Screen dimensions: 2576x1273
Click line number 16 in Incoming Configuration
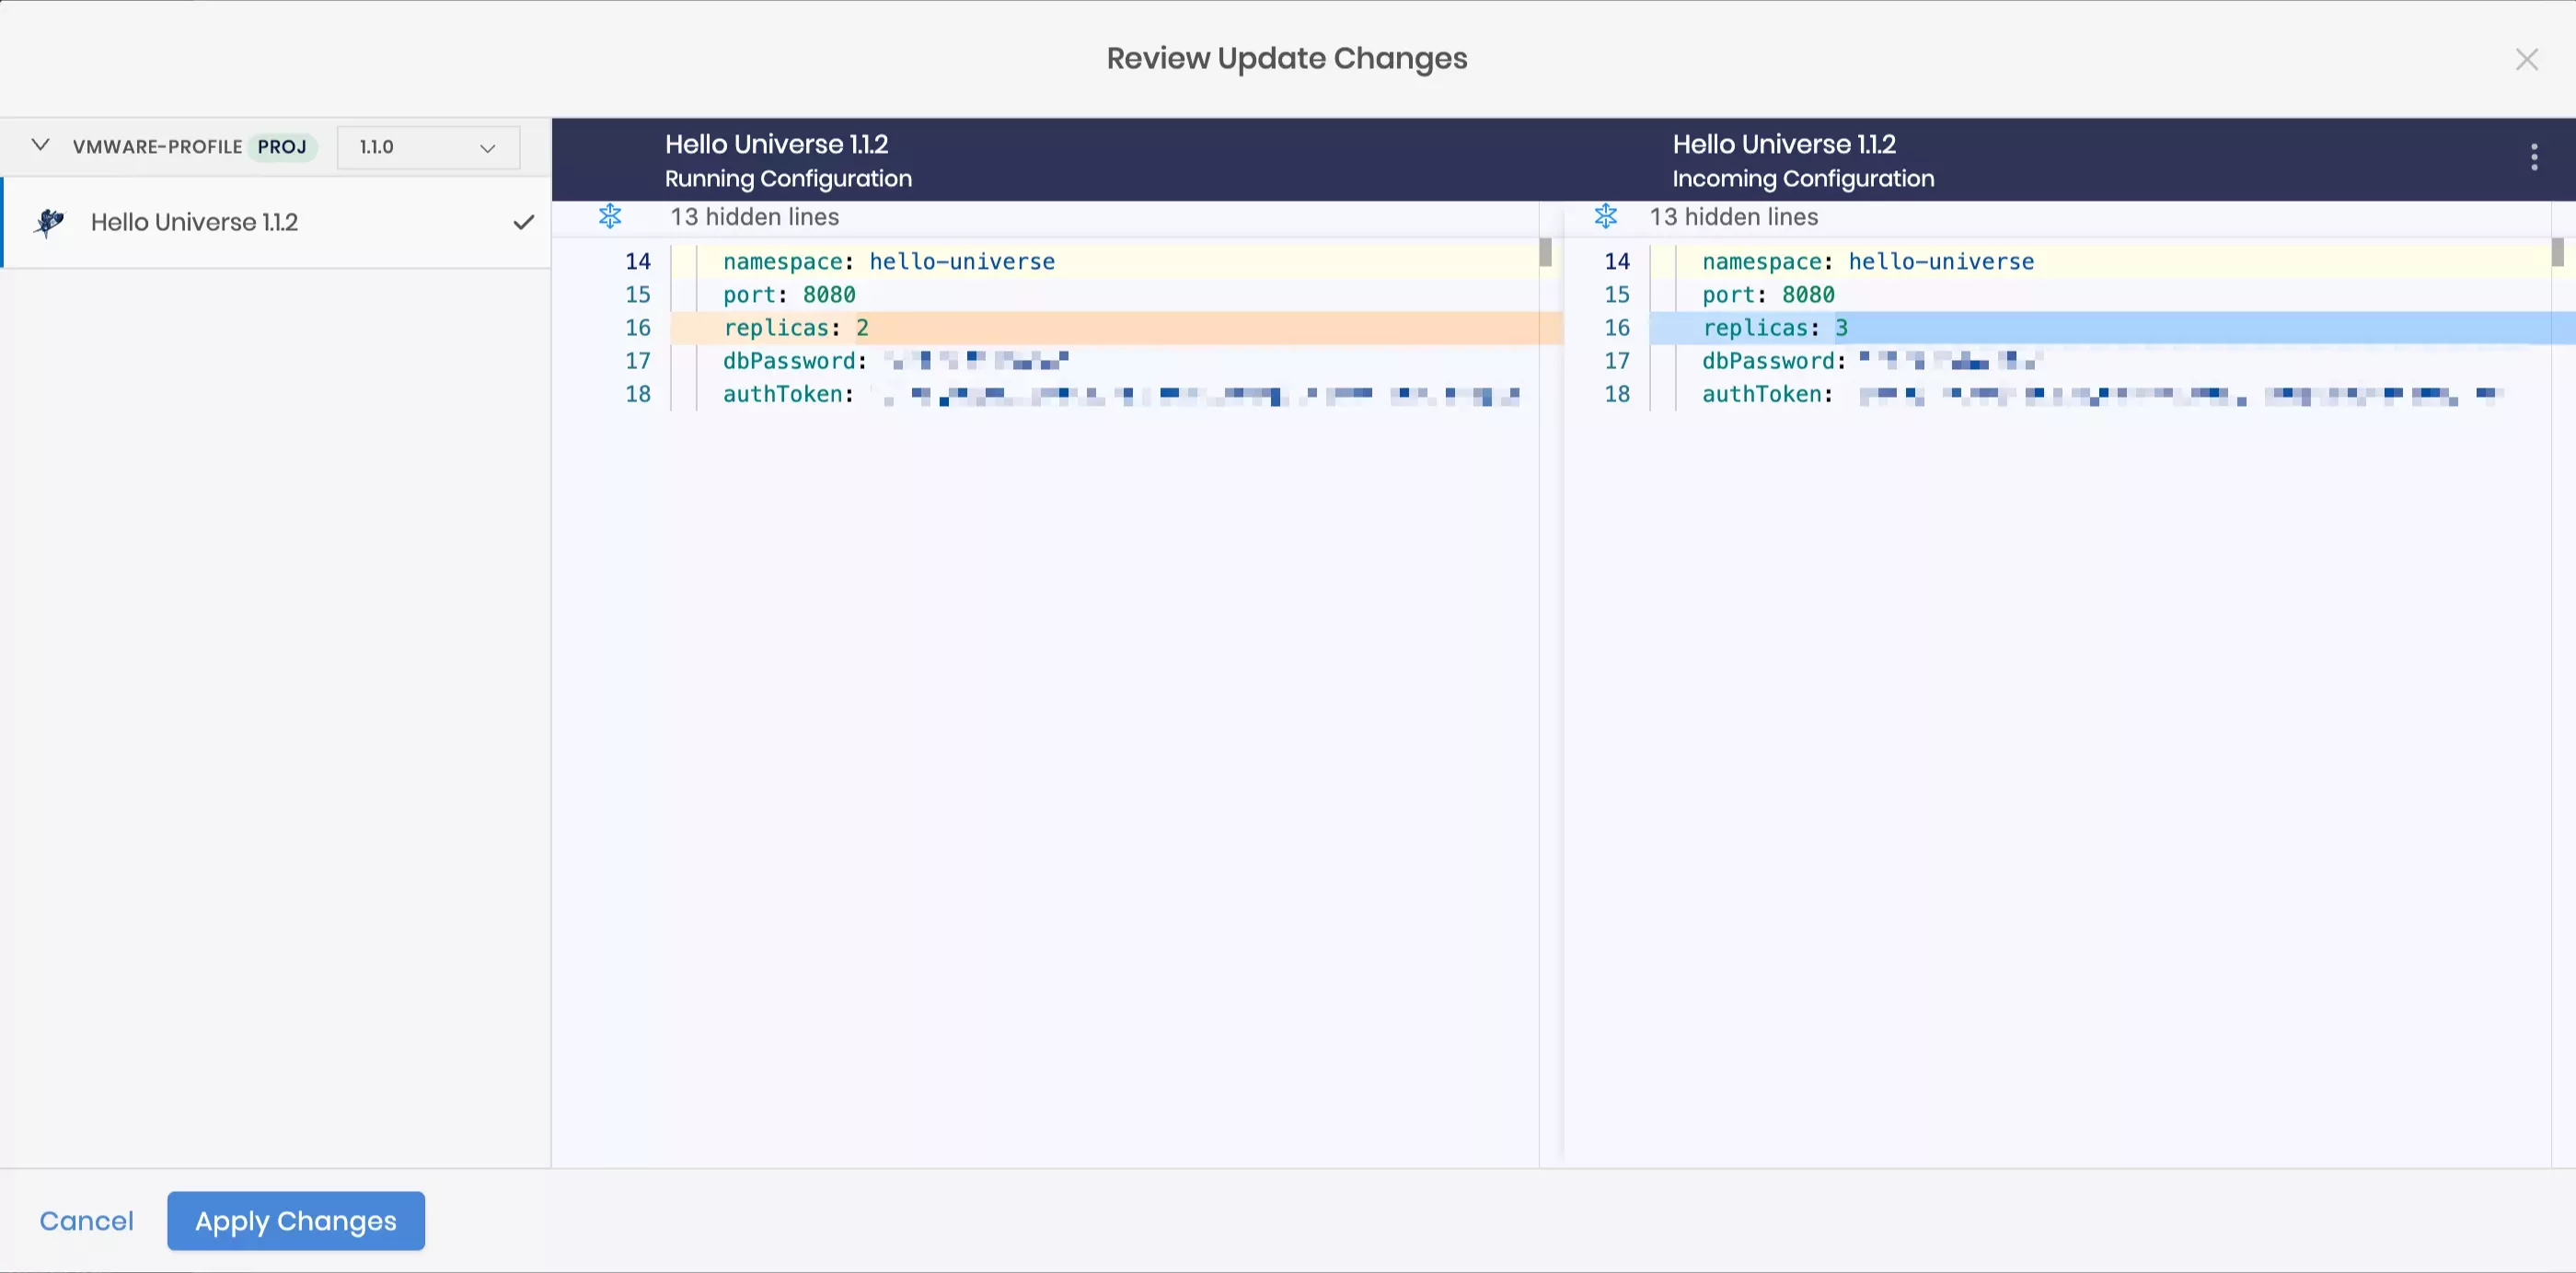pyautogui.click(x=1617, y=328)
